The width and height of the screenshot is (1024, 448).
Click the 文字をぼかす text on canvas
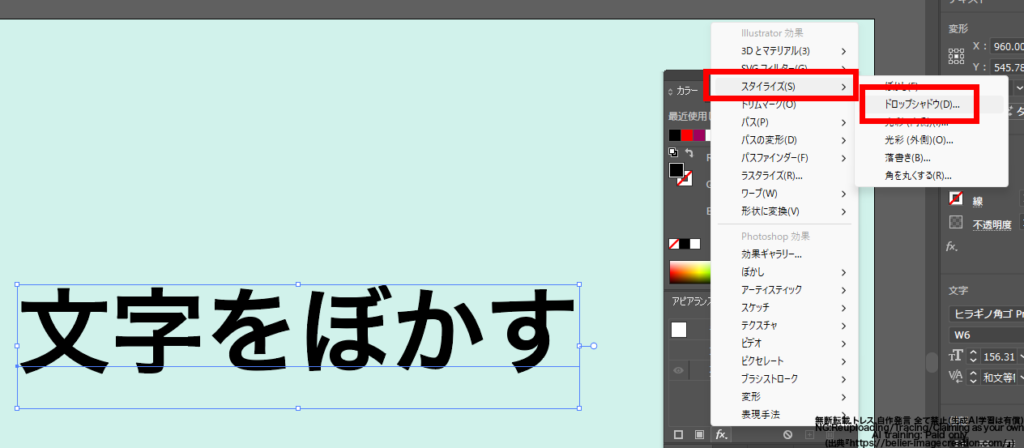pyautogui.click(x=297, y=330)
